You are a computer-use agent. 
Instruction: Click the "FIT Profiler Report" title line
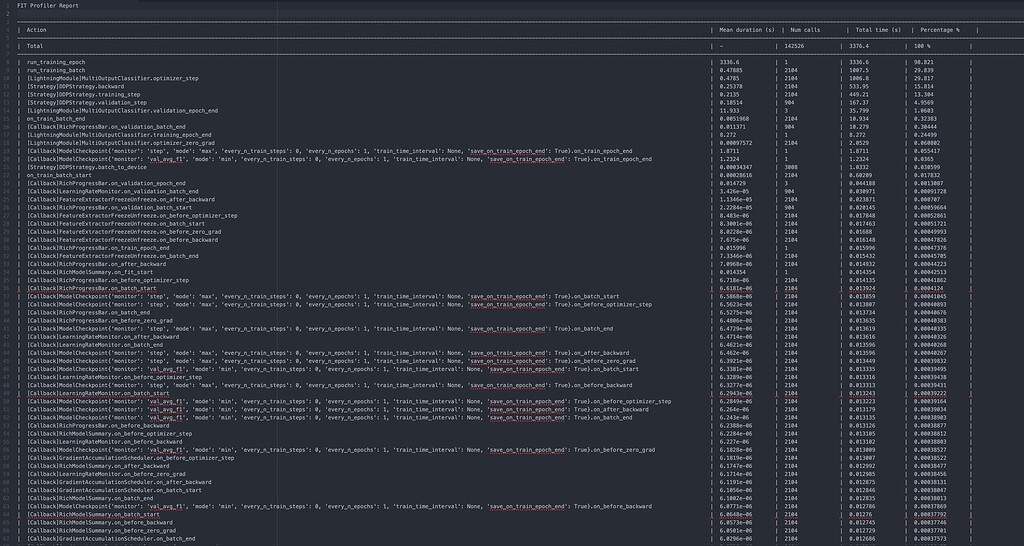pyautogui.click(x=50, y=5)
